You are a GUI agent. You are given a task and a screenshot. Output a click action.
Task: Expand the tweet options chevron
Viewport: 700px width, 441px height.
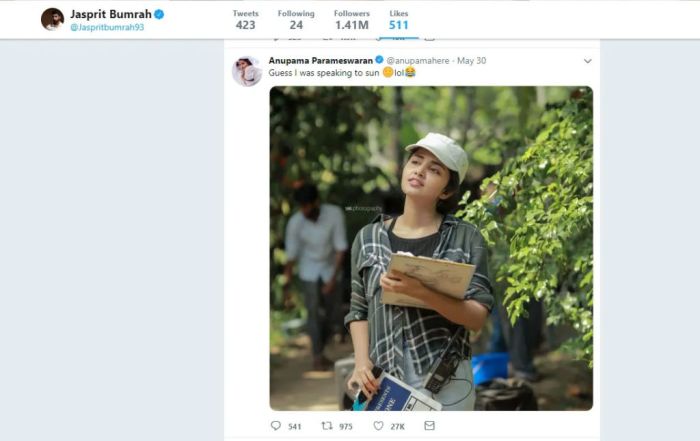(x=588, y=61)
